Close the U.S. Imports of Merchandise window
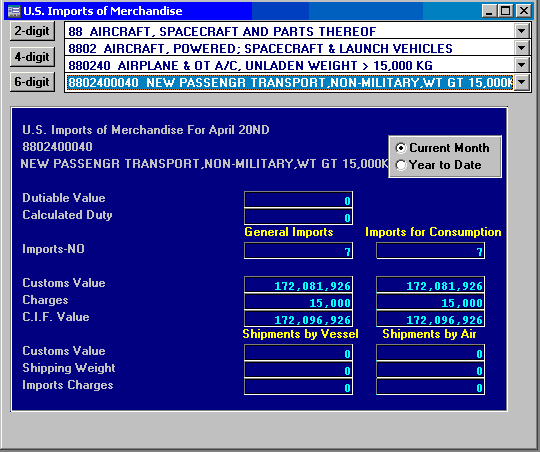The width and height of the screenshot is (540, 452). pyautogui.click(x=524, y=11)
